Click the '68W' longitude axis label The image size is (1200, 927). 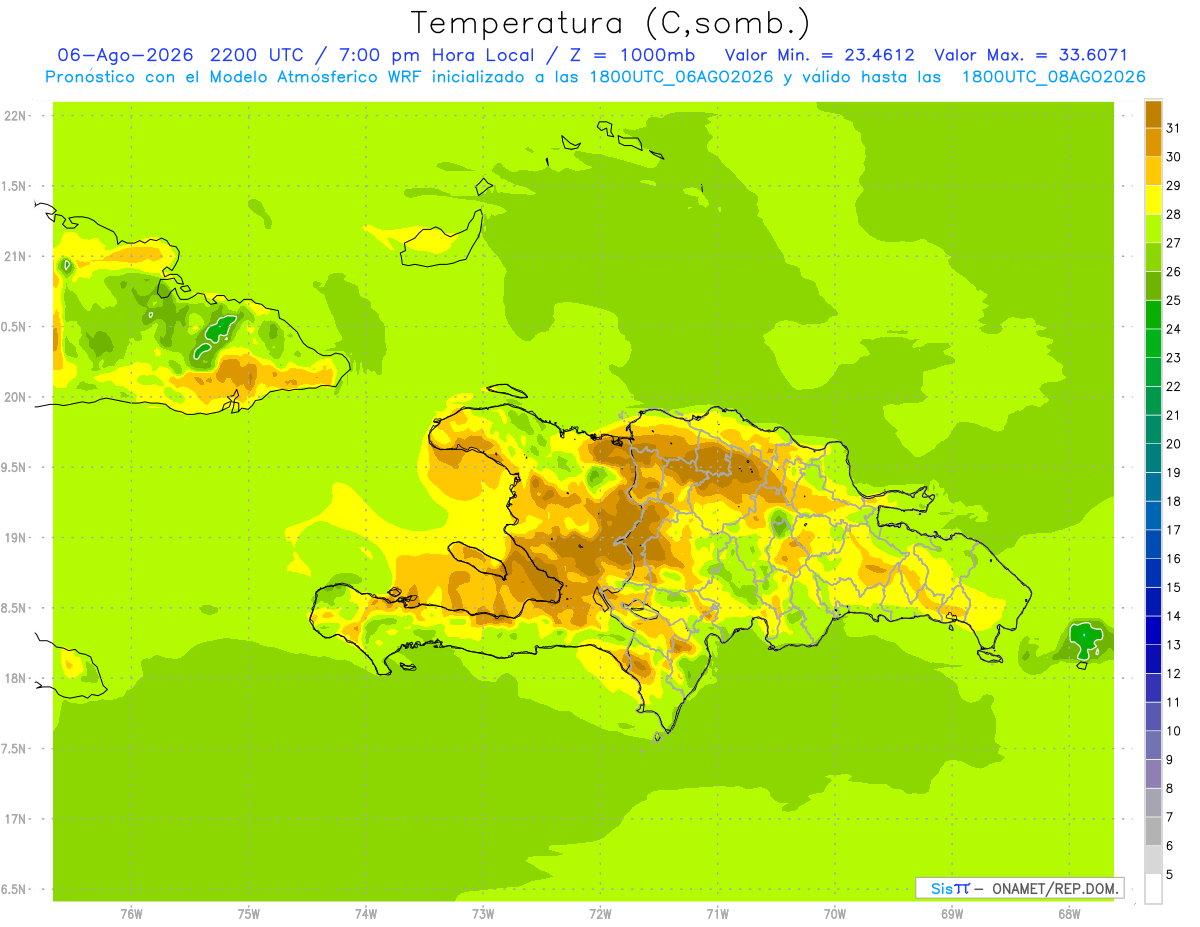pyautogui.click(x=1069, y=914)
